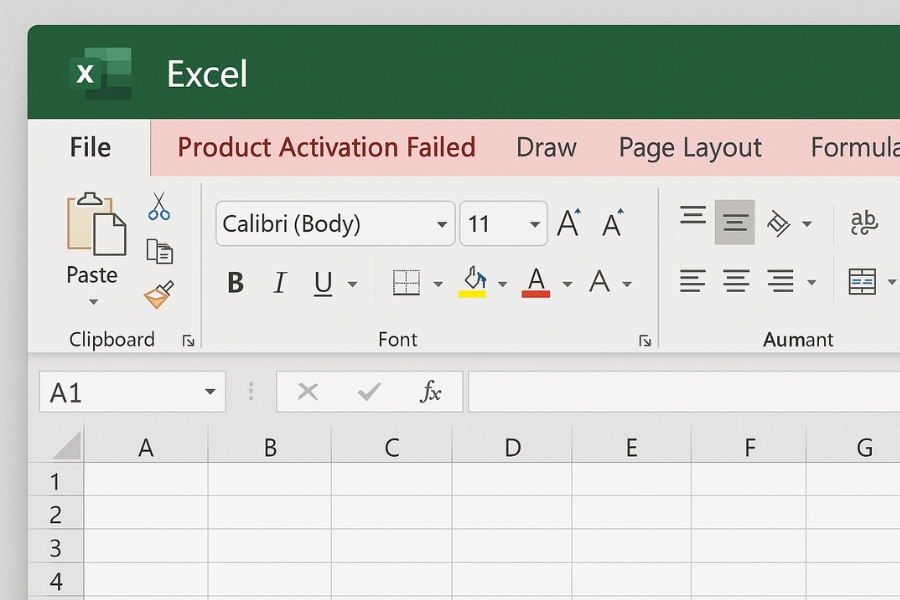Align text to the right
Screen dimensions: 900x600
(x=780, y=281)
